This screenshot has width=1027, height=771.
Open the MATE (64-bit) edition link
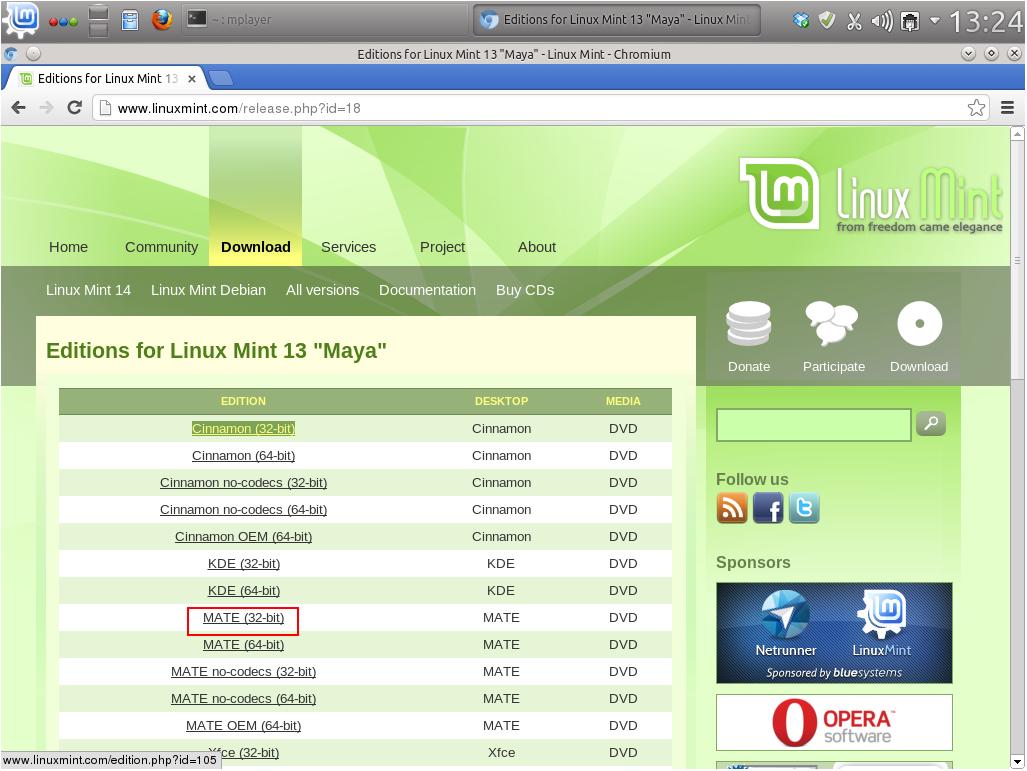[x=243, y=645]
